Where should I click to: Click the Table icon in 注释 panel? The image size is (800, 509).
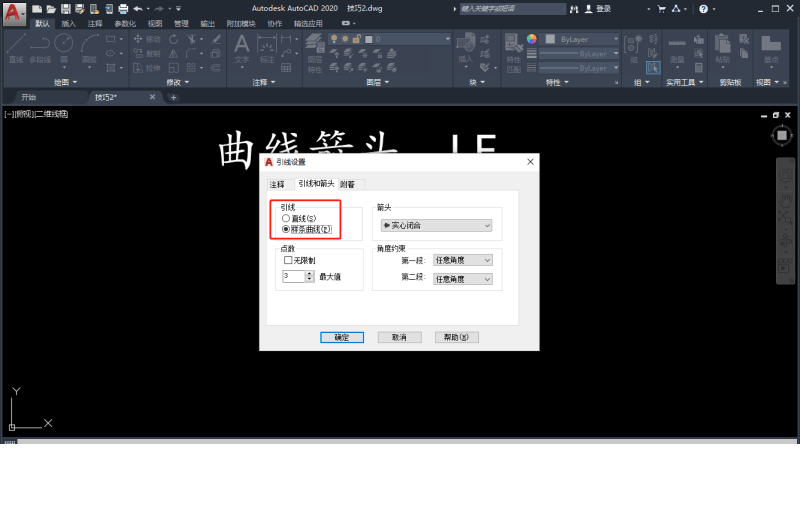tap(286, 67)
